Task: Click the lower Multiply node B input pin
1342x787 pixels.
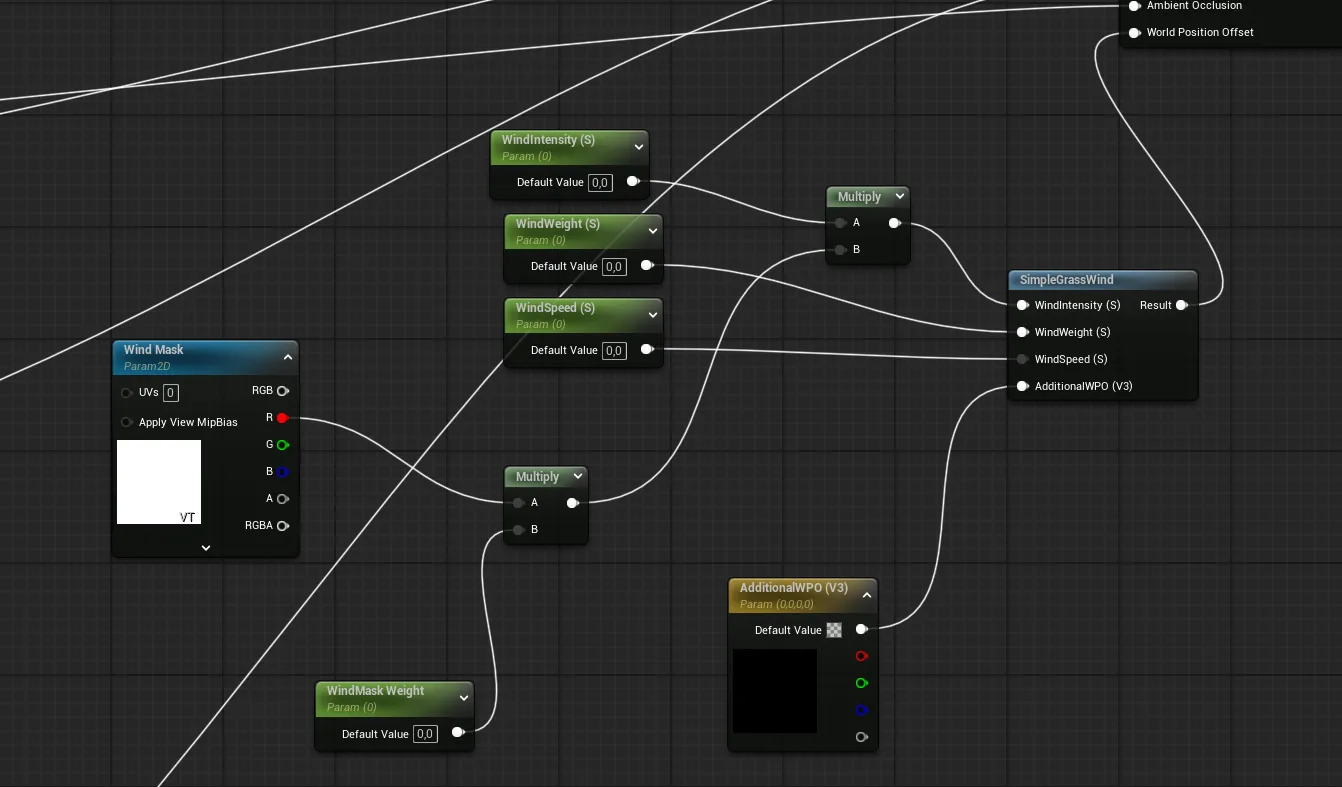Action: tap(518, 530)
